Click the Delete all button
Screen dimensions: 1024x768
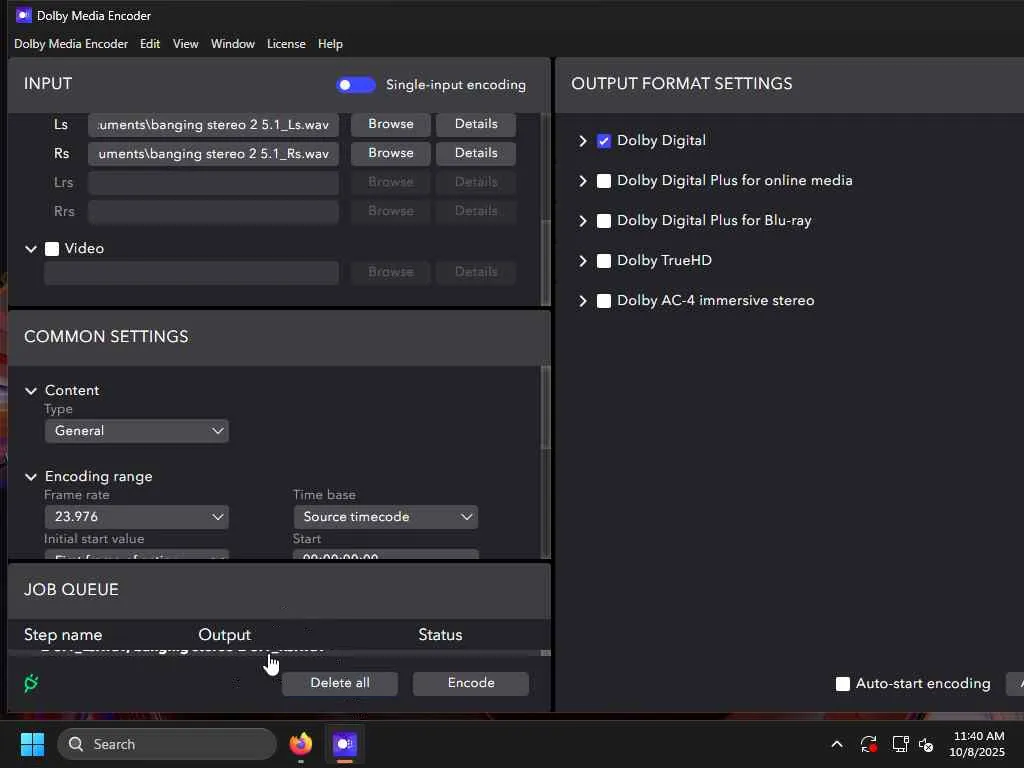tap(340, 683)
